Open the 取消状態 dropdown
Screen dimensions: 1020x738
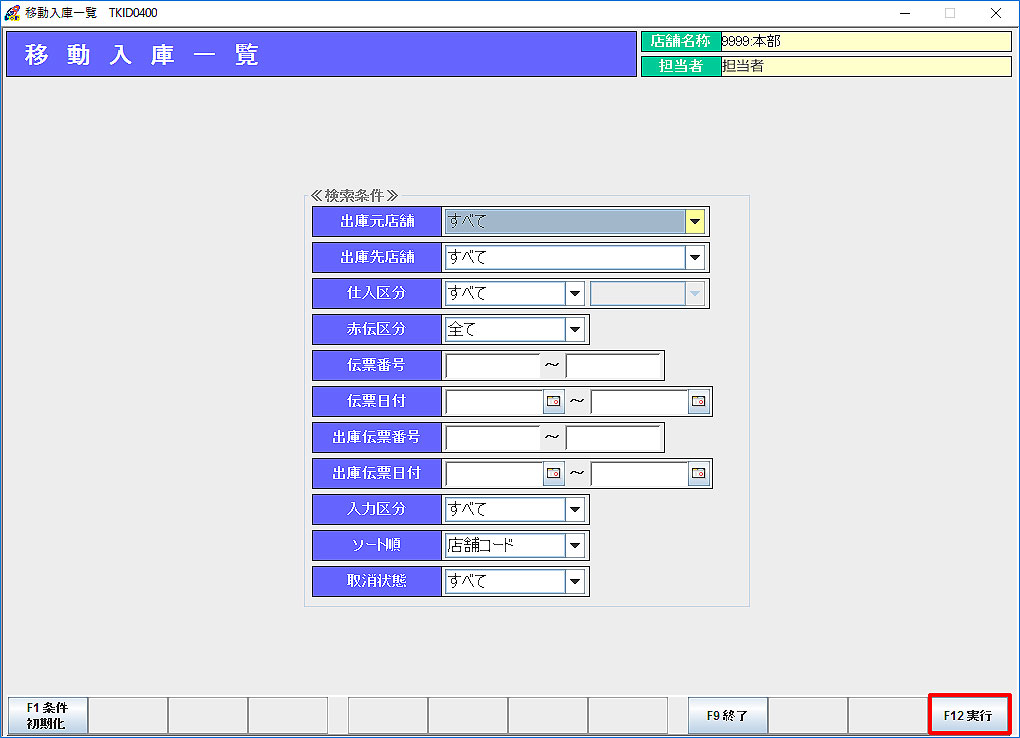tap(574, 582)
